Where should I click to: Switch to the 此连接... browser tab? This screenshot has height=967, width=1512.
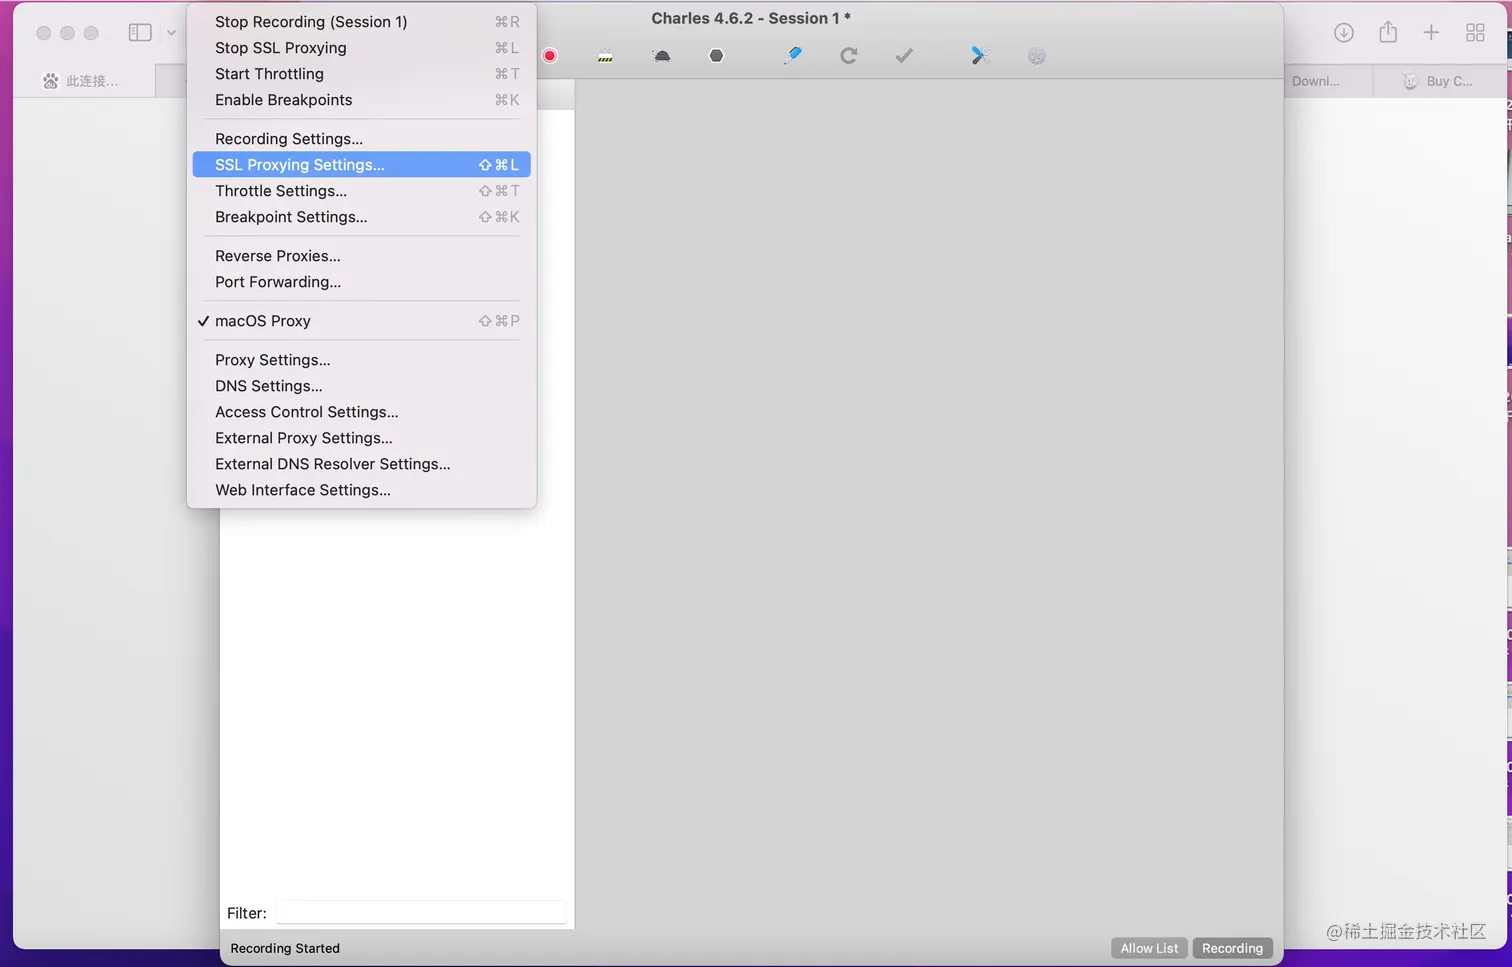pyautogui.click(x=85, y=81)
